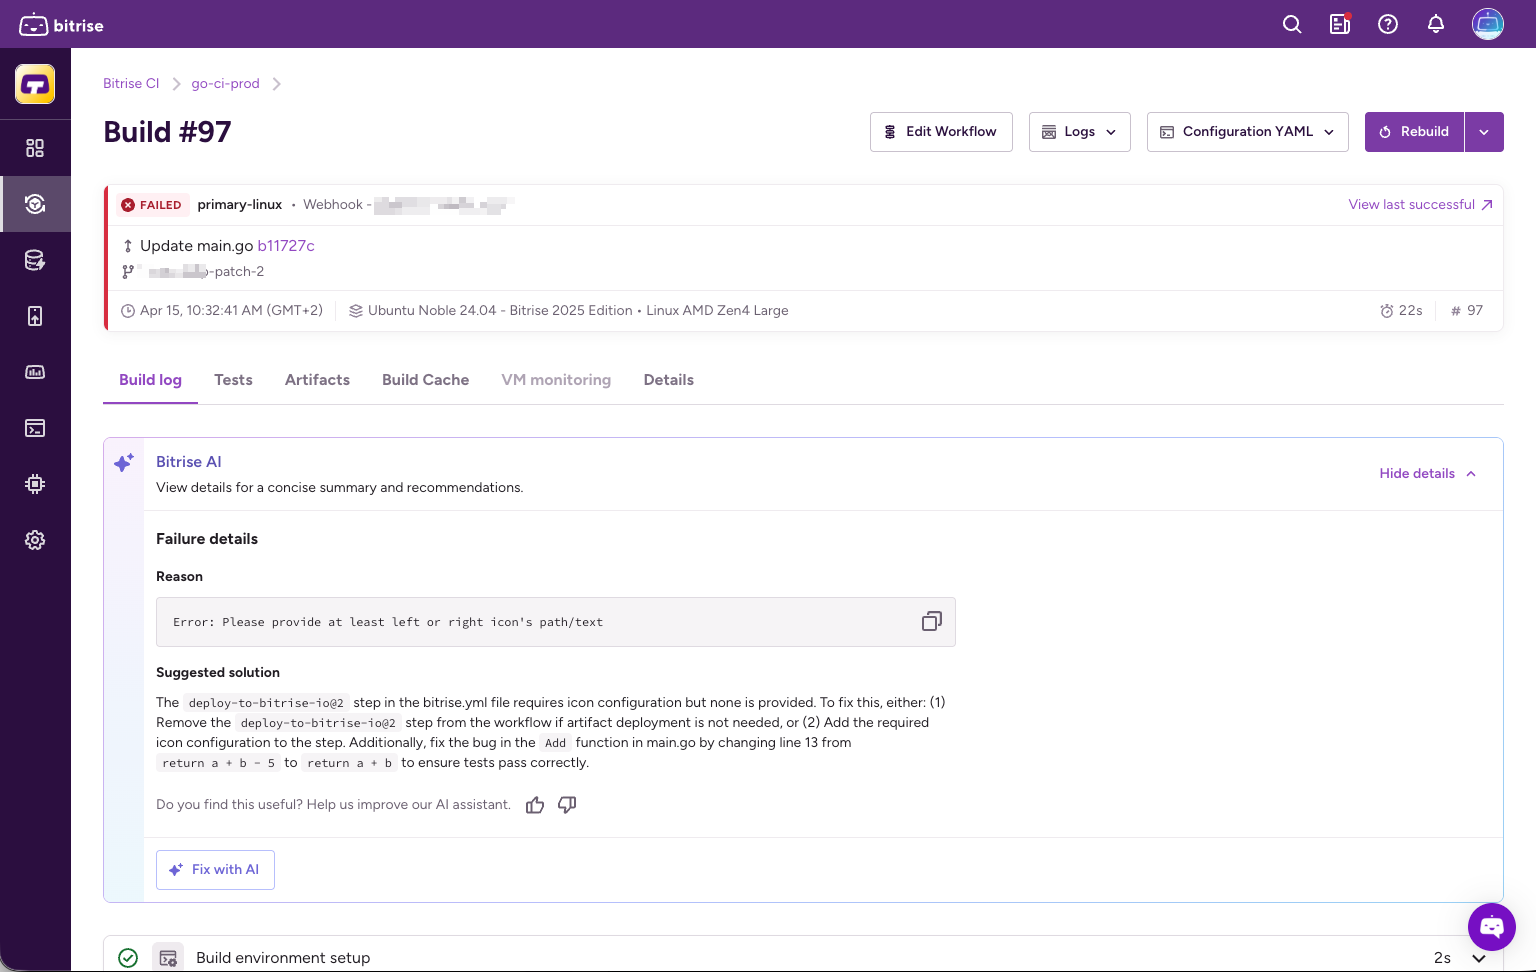Screen dimensions: 1536x972
Task: Give thumbs down to AI suggestion
Action: (x=567, y=805)
